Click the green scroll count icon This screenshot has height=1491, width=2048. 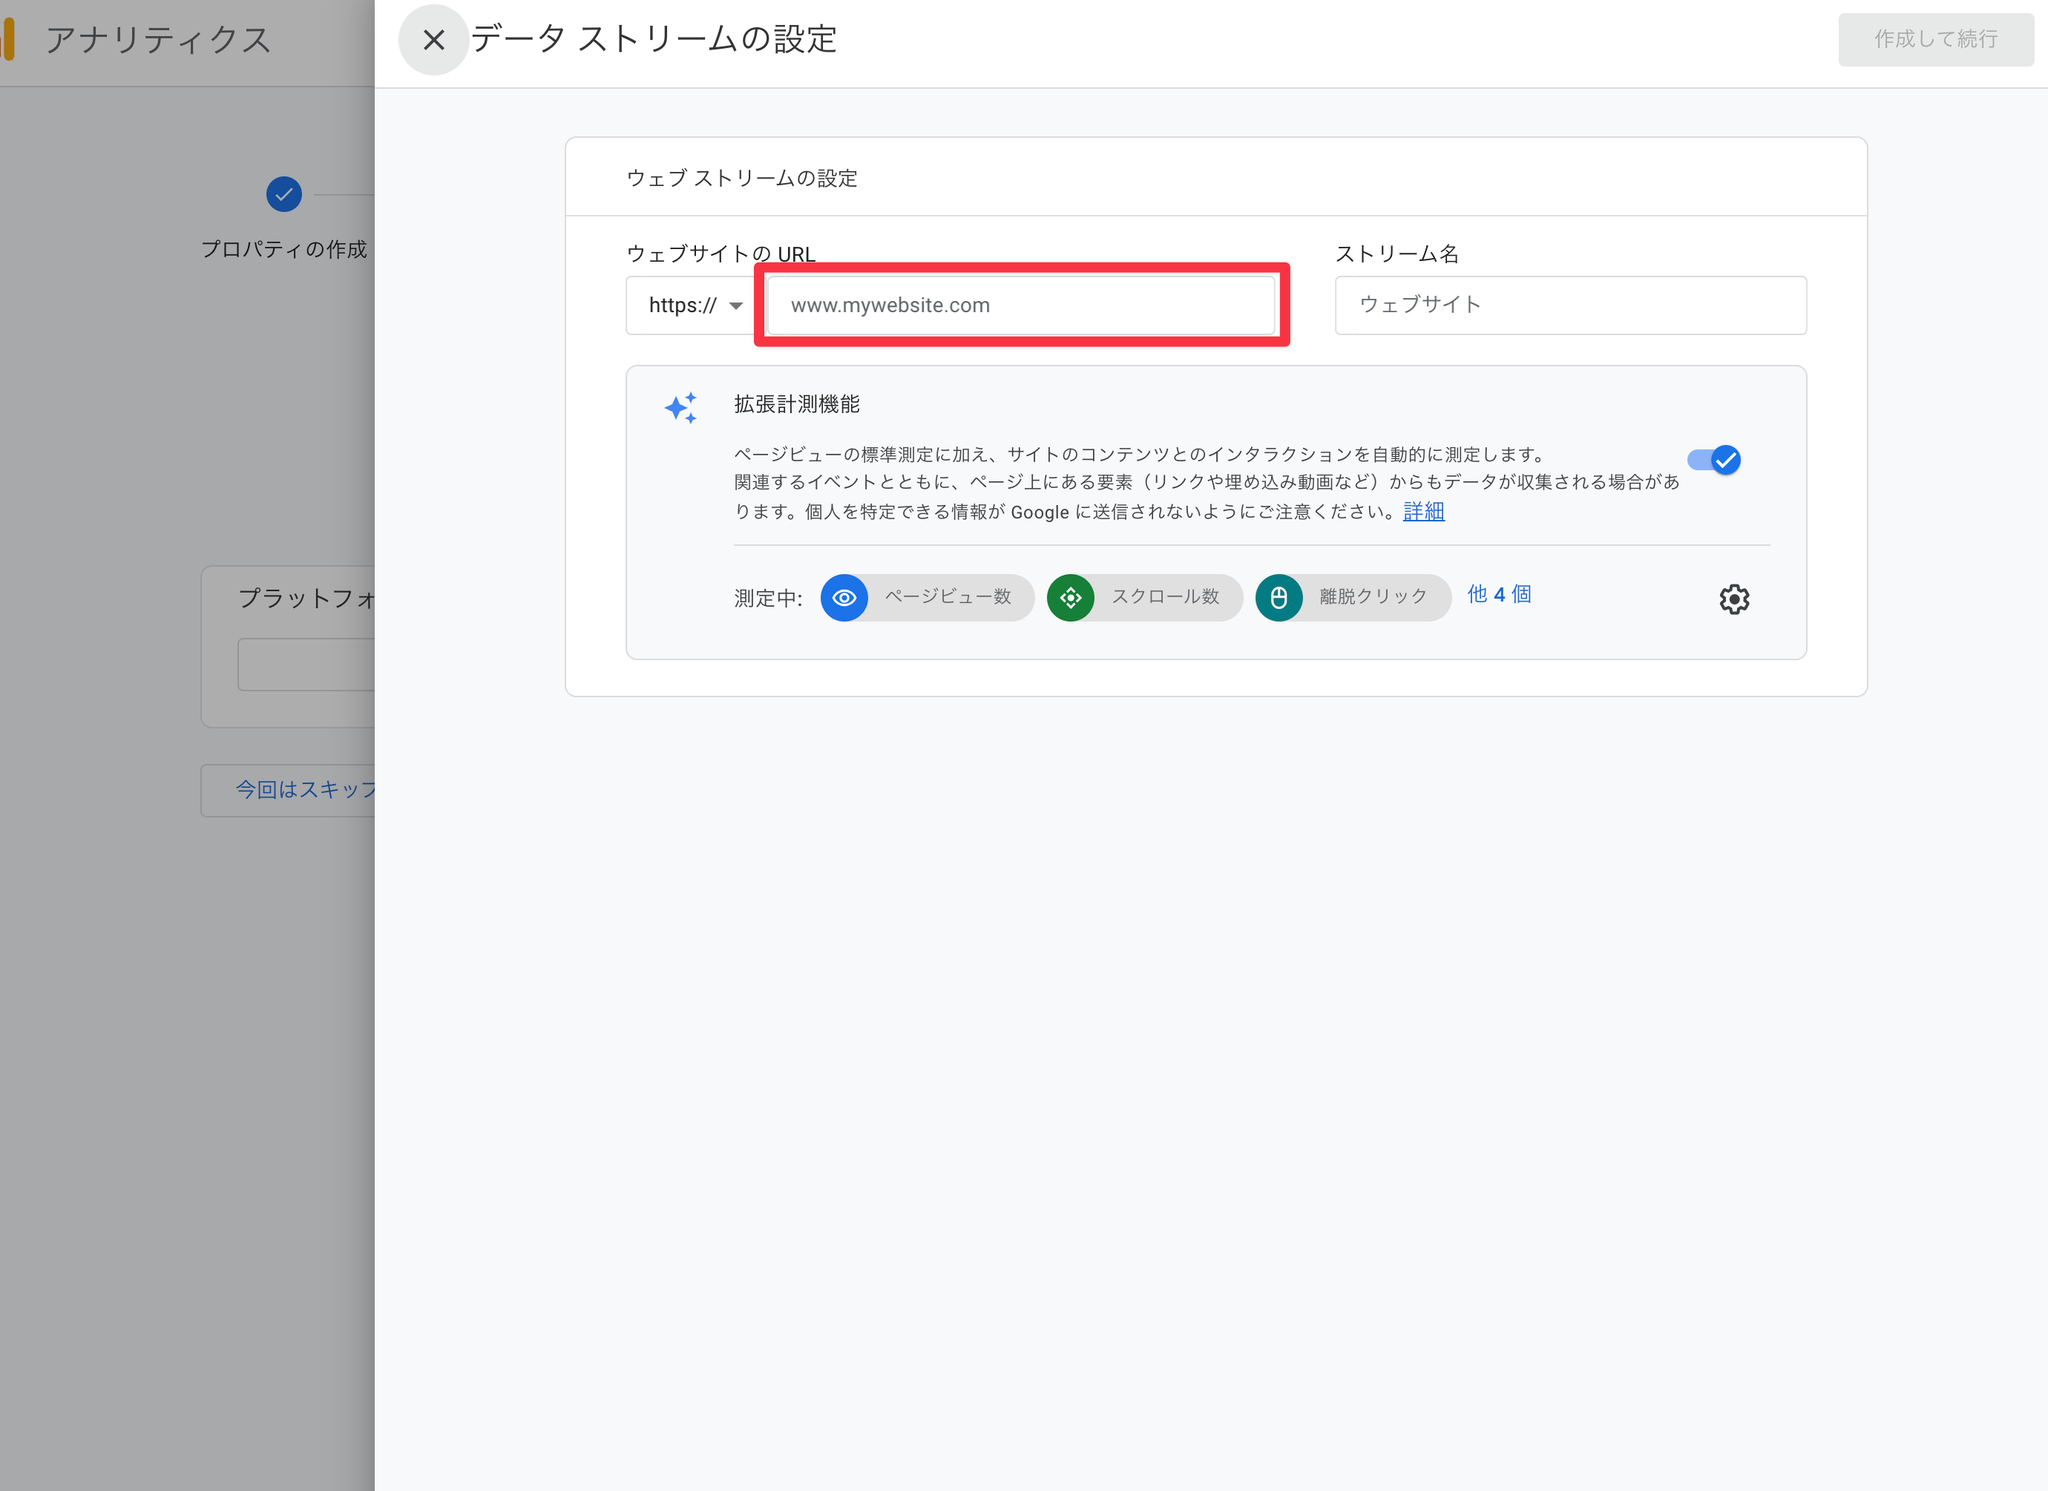[x=1070, y=598]
